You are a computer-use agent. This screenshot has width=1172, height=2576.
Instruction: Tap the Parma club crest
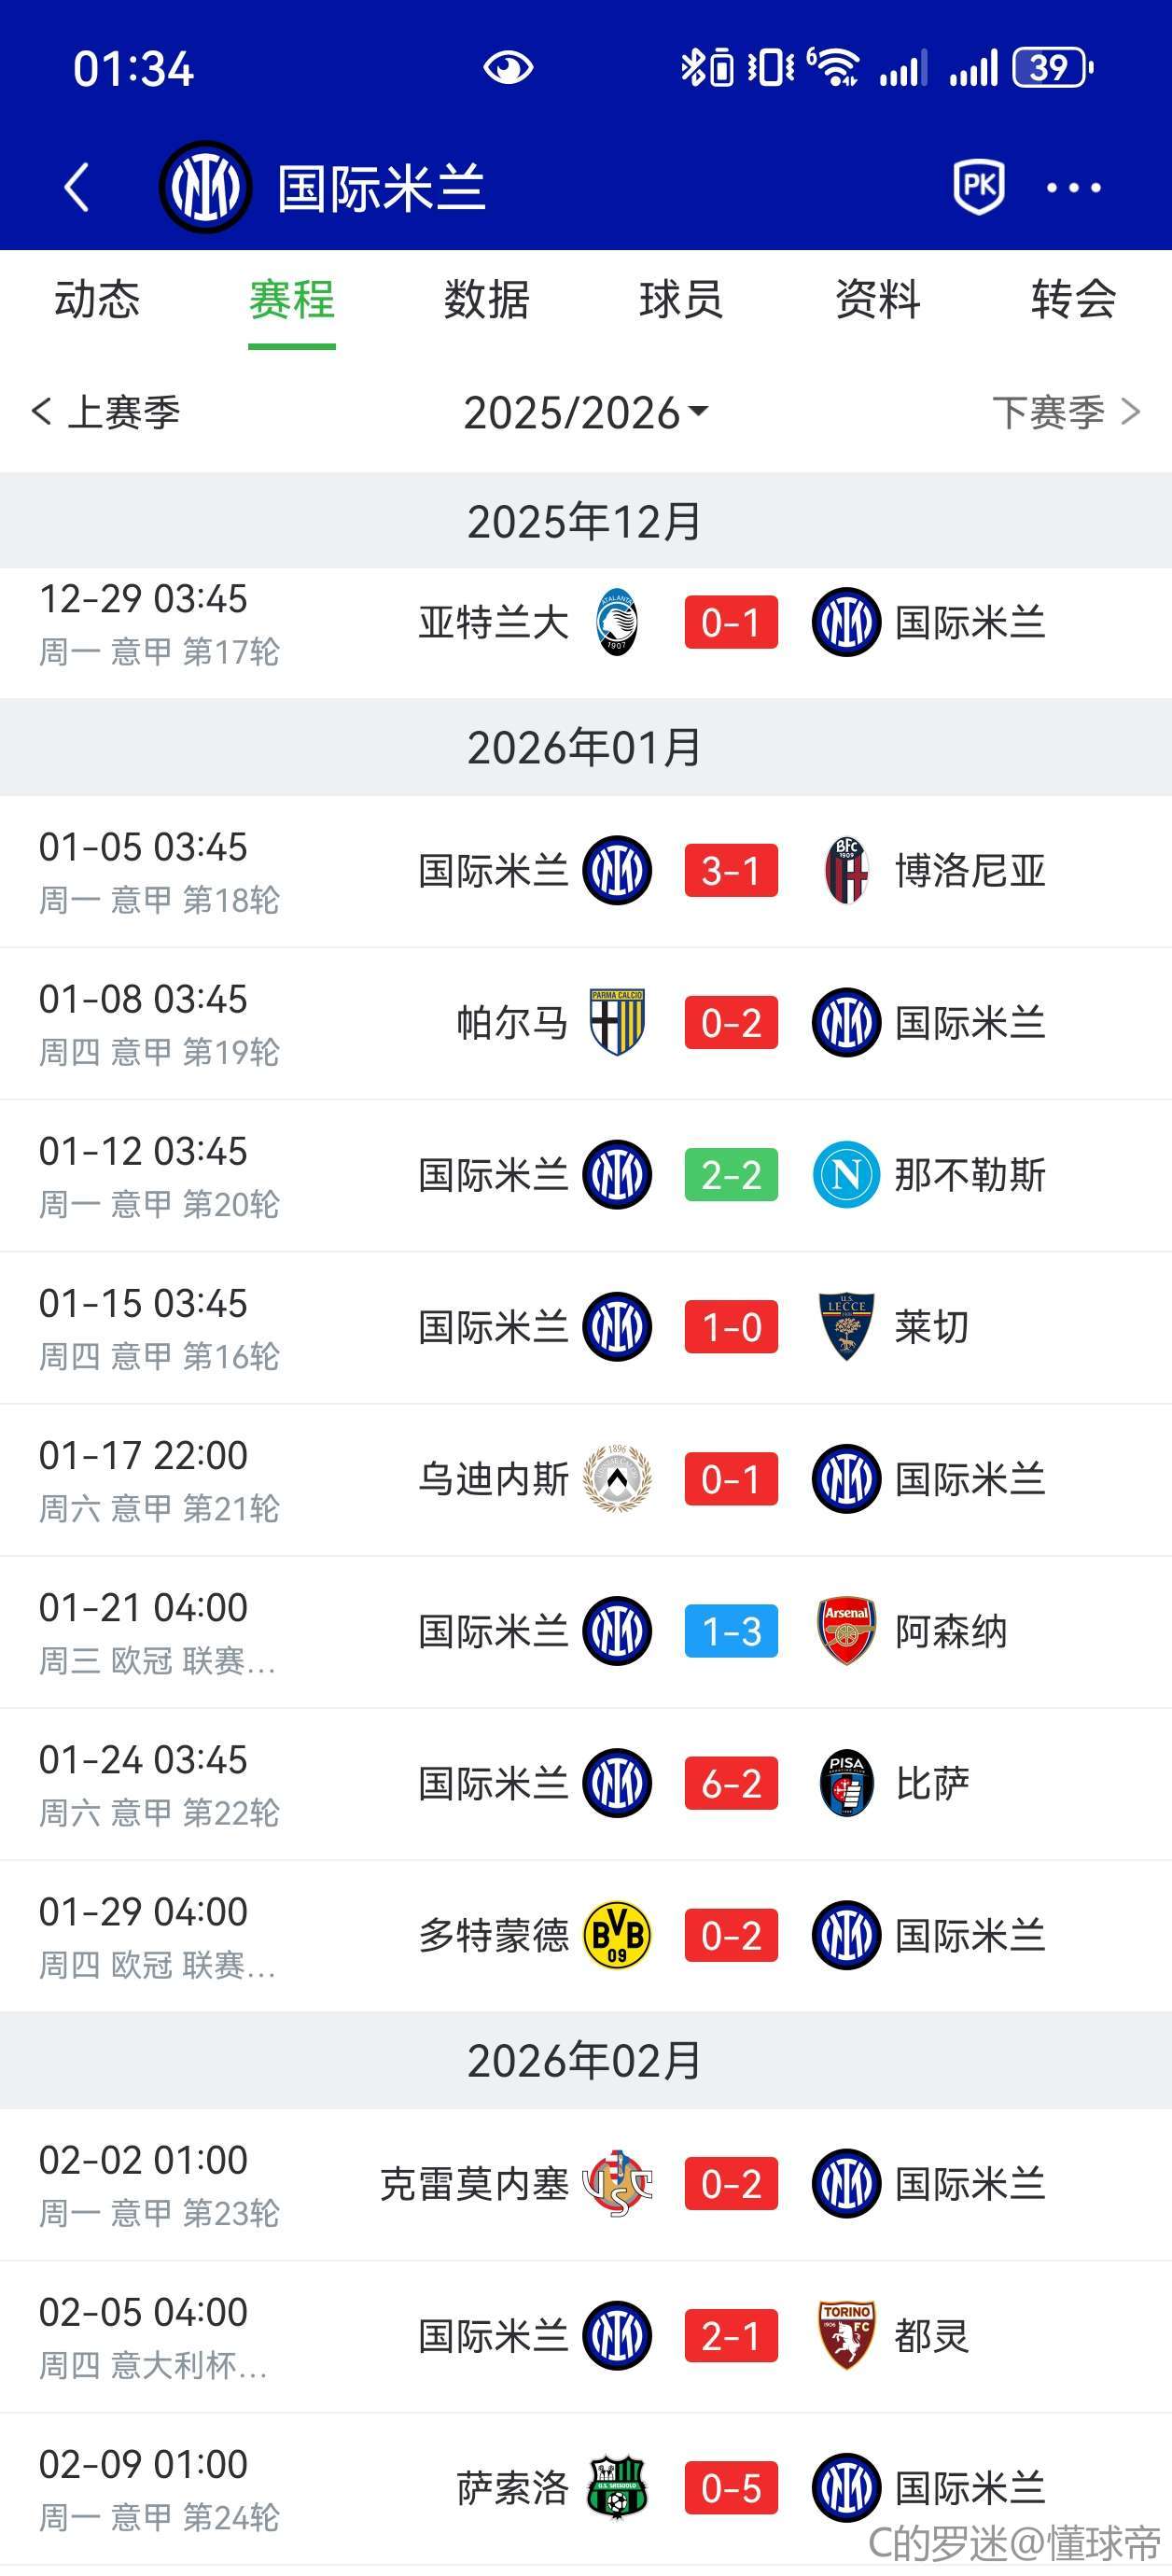pyautogui.click(x=617, y=1022)
